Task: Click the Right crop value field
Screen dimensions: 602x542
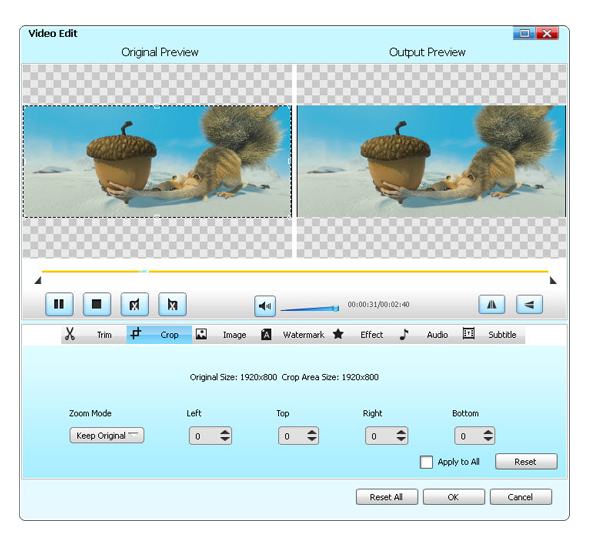Action: pos(380,436)
